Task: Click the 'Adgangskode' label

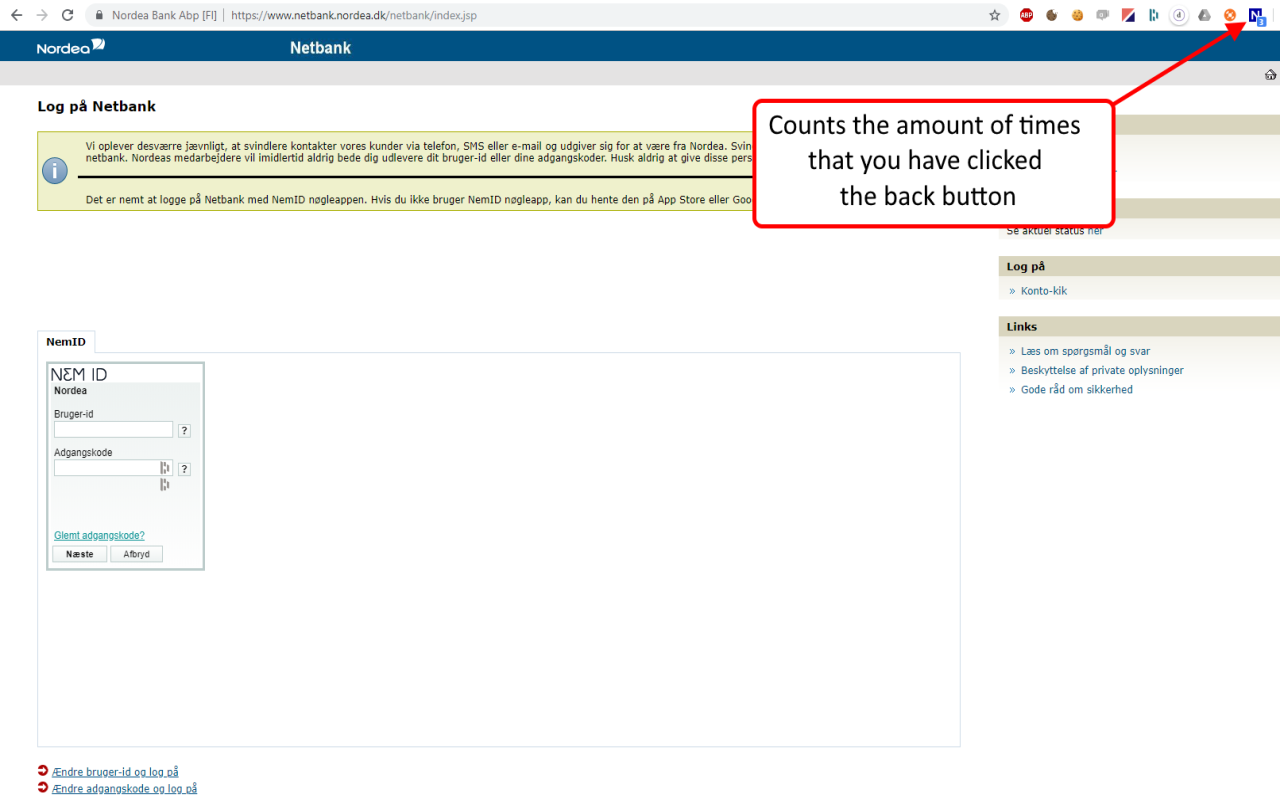Action: [83, 452]
